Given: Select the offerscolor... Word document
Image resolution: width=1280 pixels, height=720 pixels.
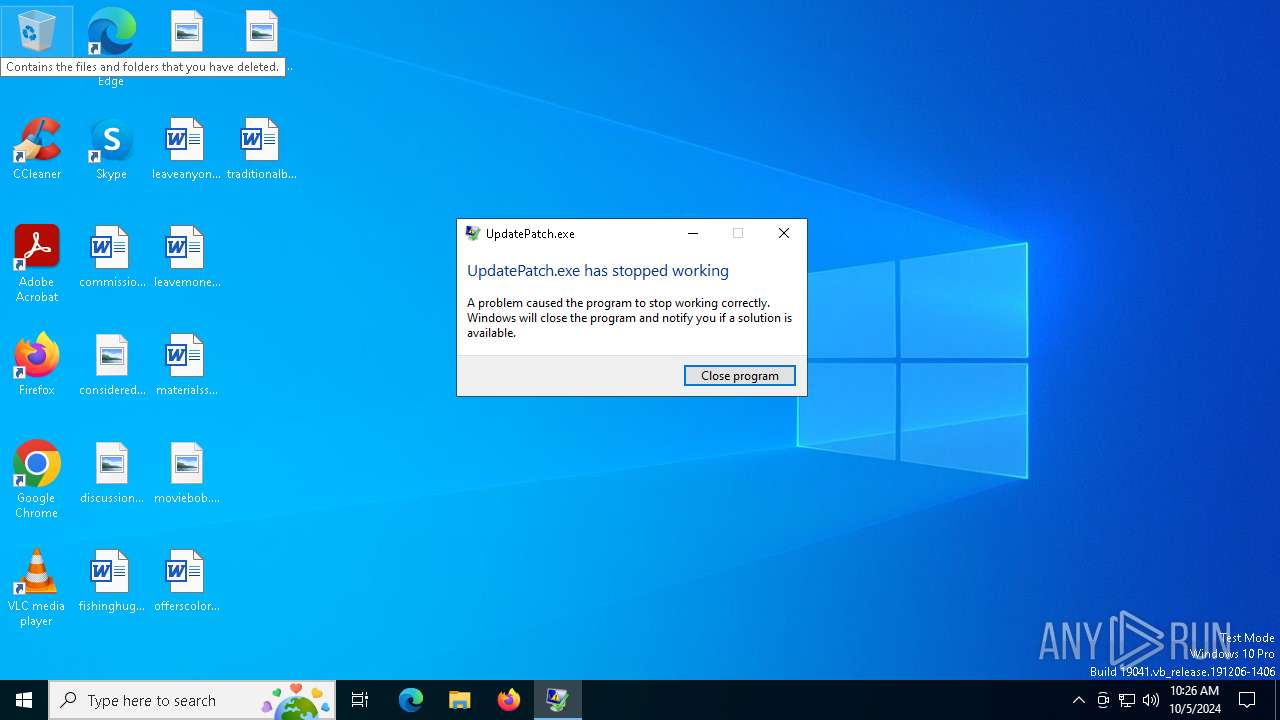Looking at the screenshot, I should [186, 581].
